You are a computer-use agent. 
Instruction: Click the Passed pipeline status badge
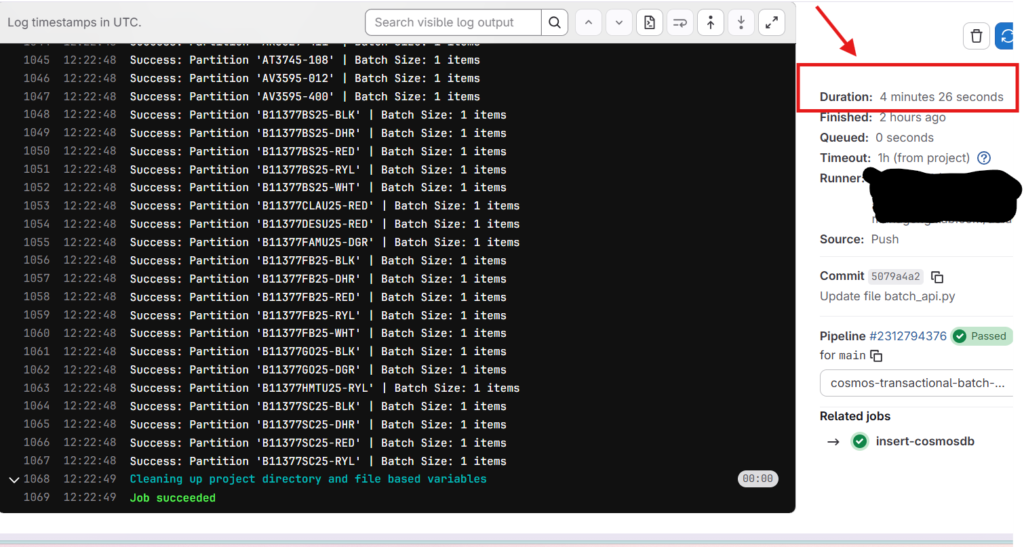(981, 336)
